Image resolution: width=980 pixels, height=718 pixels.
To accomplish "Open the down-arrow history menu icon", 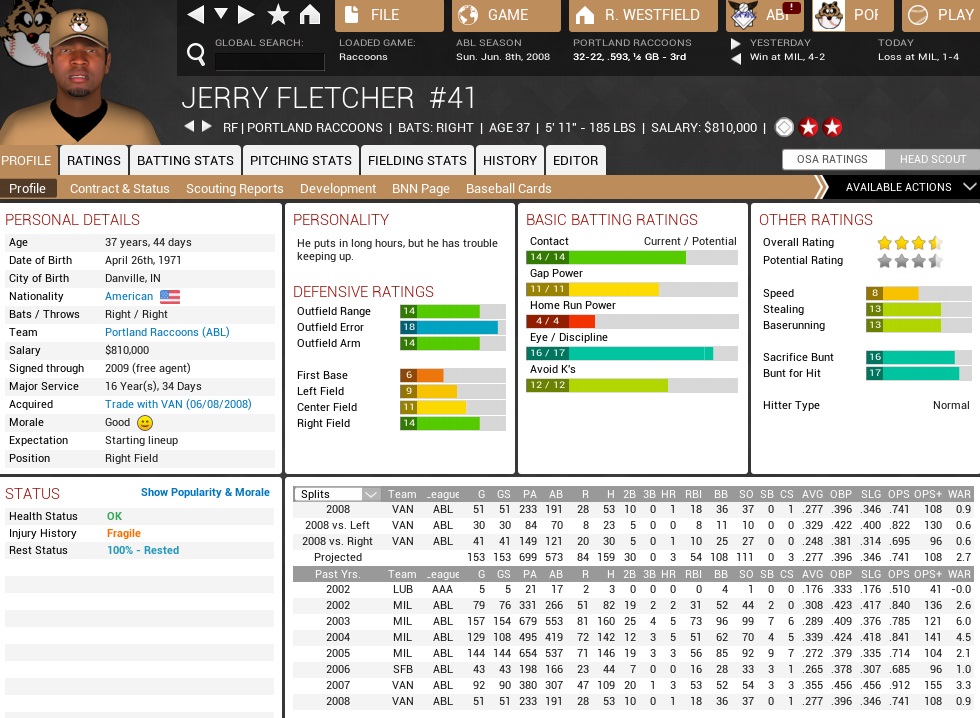I will pos(221,14).
